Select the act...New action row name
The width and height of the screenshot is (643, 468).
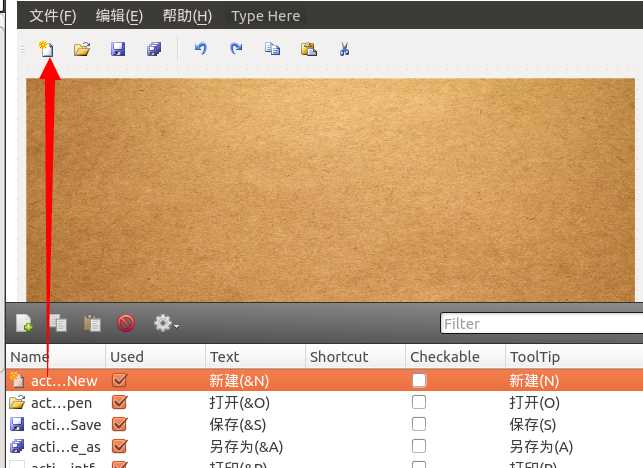point(64,381)
